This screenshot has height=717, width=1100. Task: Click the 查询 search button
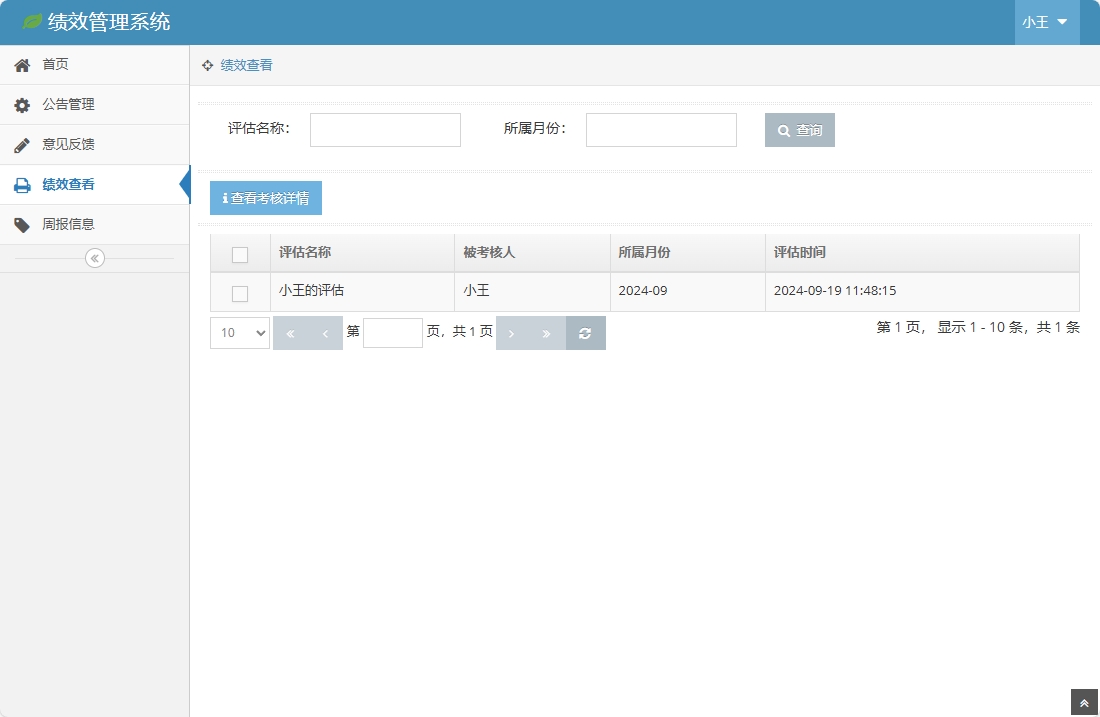[x=799, y=129]
